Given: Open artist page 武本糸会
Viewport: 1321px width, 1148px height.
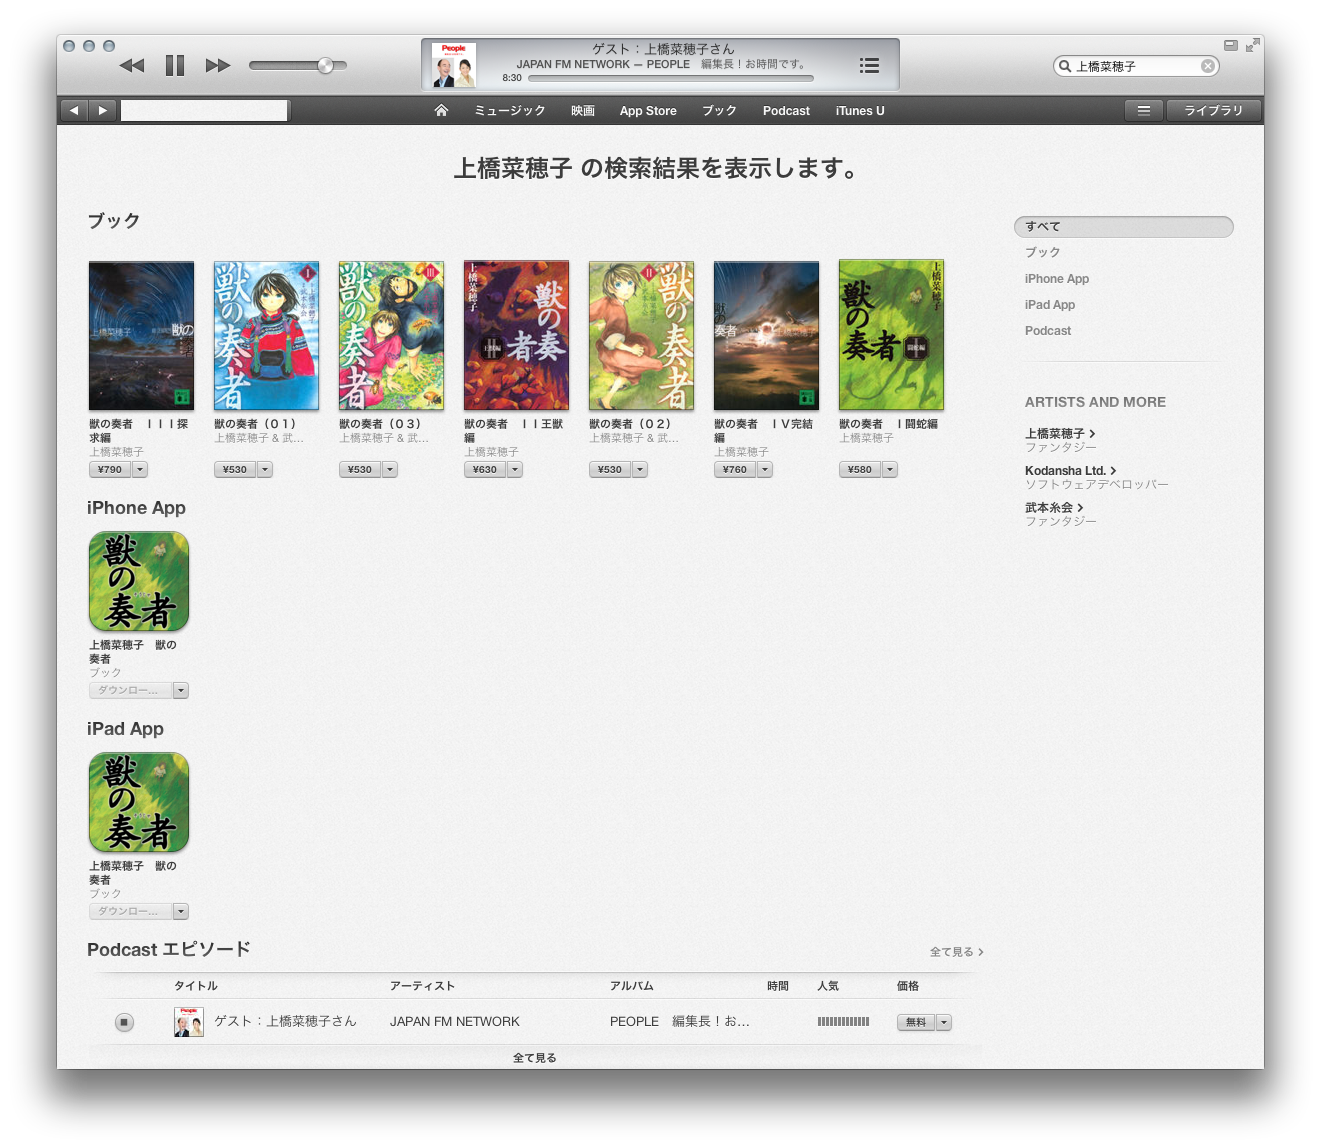Looking at the screenshot, I should tap(1054, 508).
